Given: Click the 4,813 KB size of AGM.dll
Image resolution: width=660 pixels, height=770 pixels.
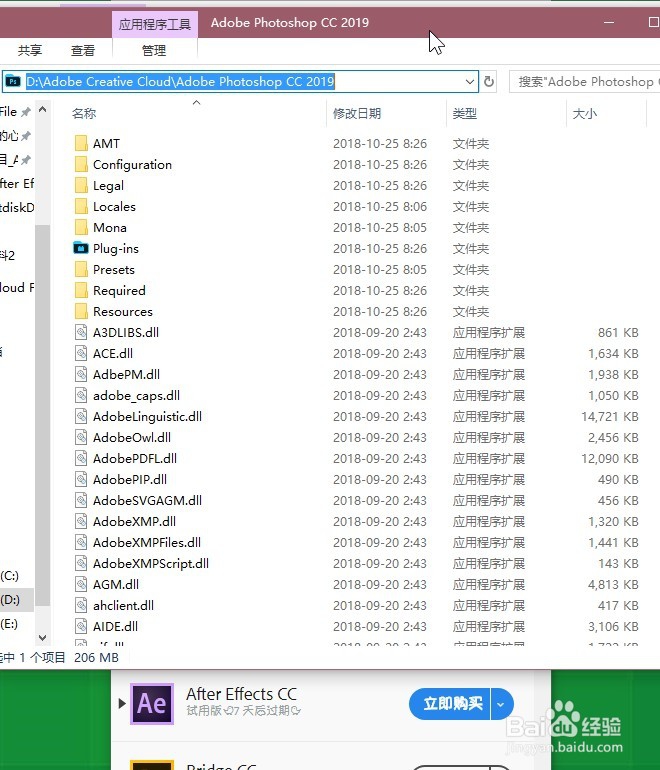Looking at the screenshot, I should (613, 584).
